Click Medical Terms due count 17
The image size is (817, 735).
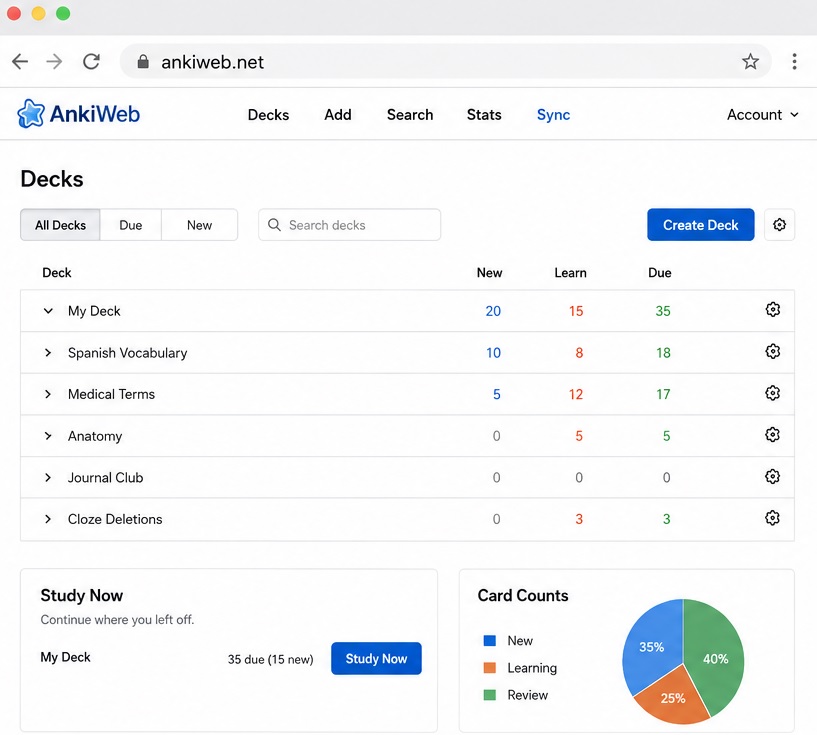click(663, 394)
